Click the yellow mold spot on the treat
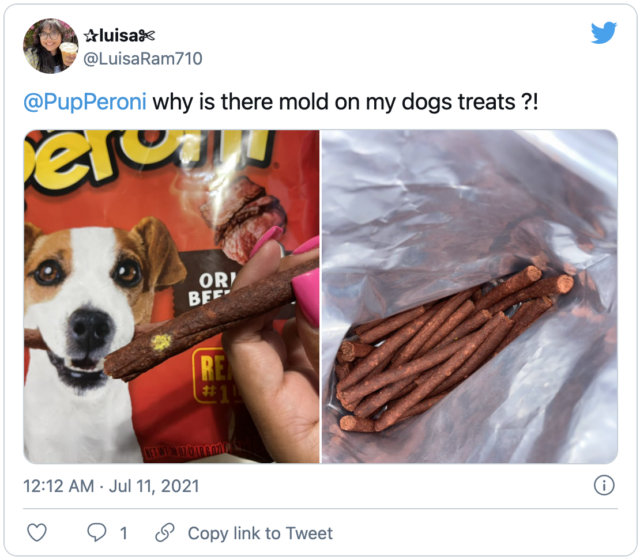 click(x=161, y=342)
